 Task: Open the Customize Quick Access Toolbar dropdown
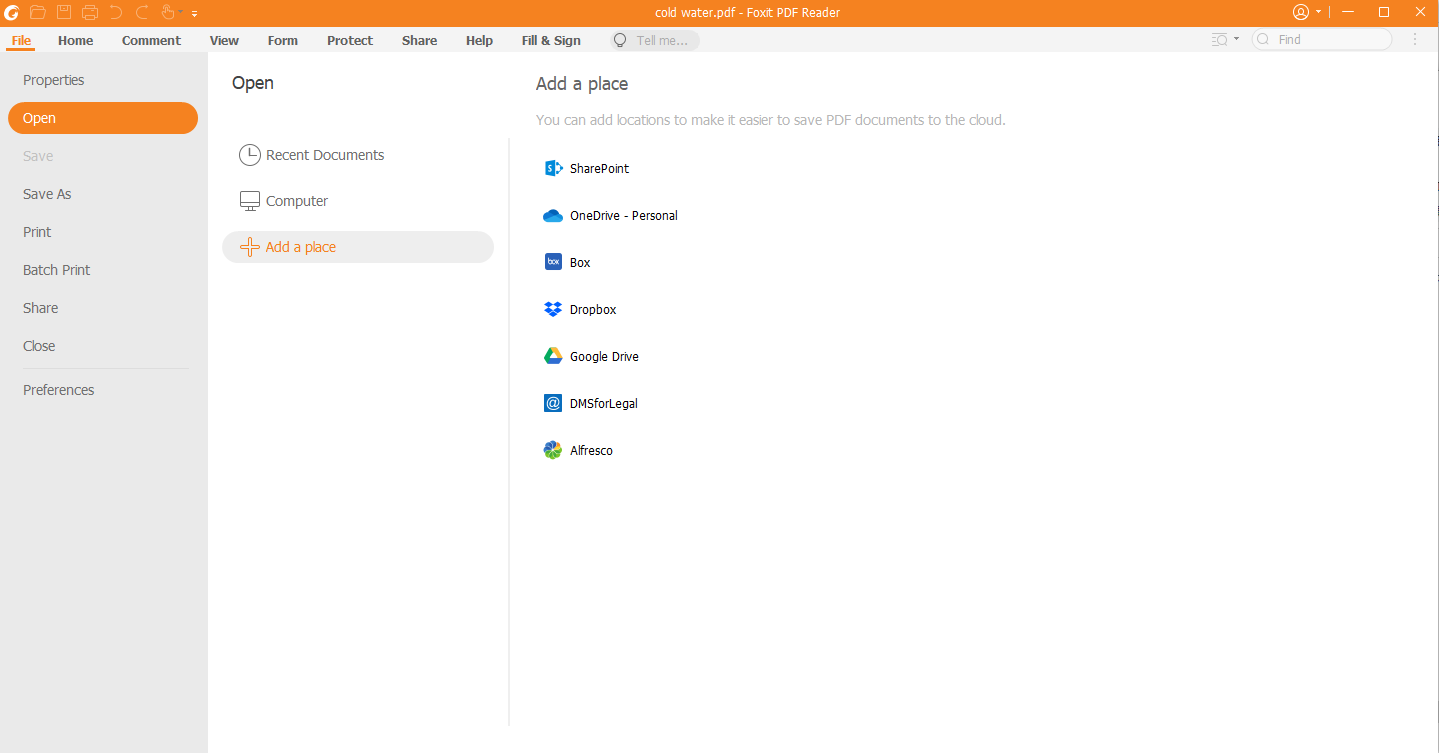(x=194, y=13)
